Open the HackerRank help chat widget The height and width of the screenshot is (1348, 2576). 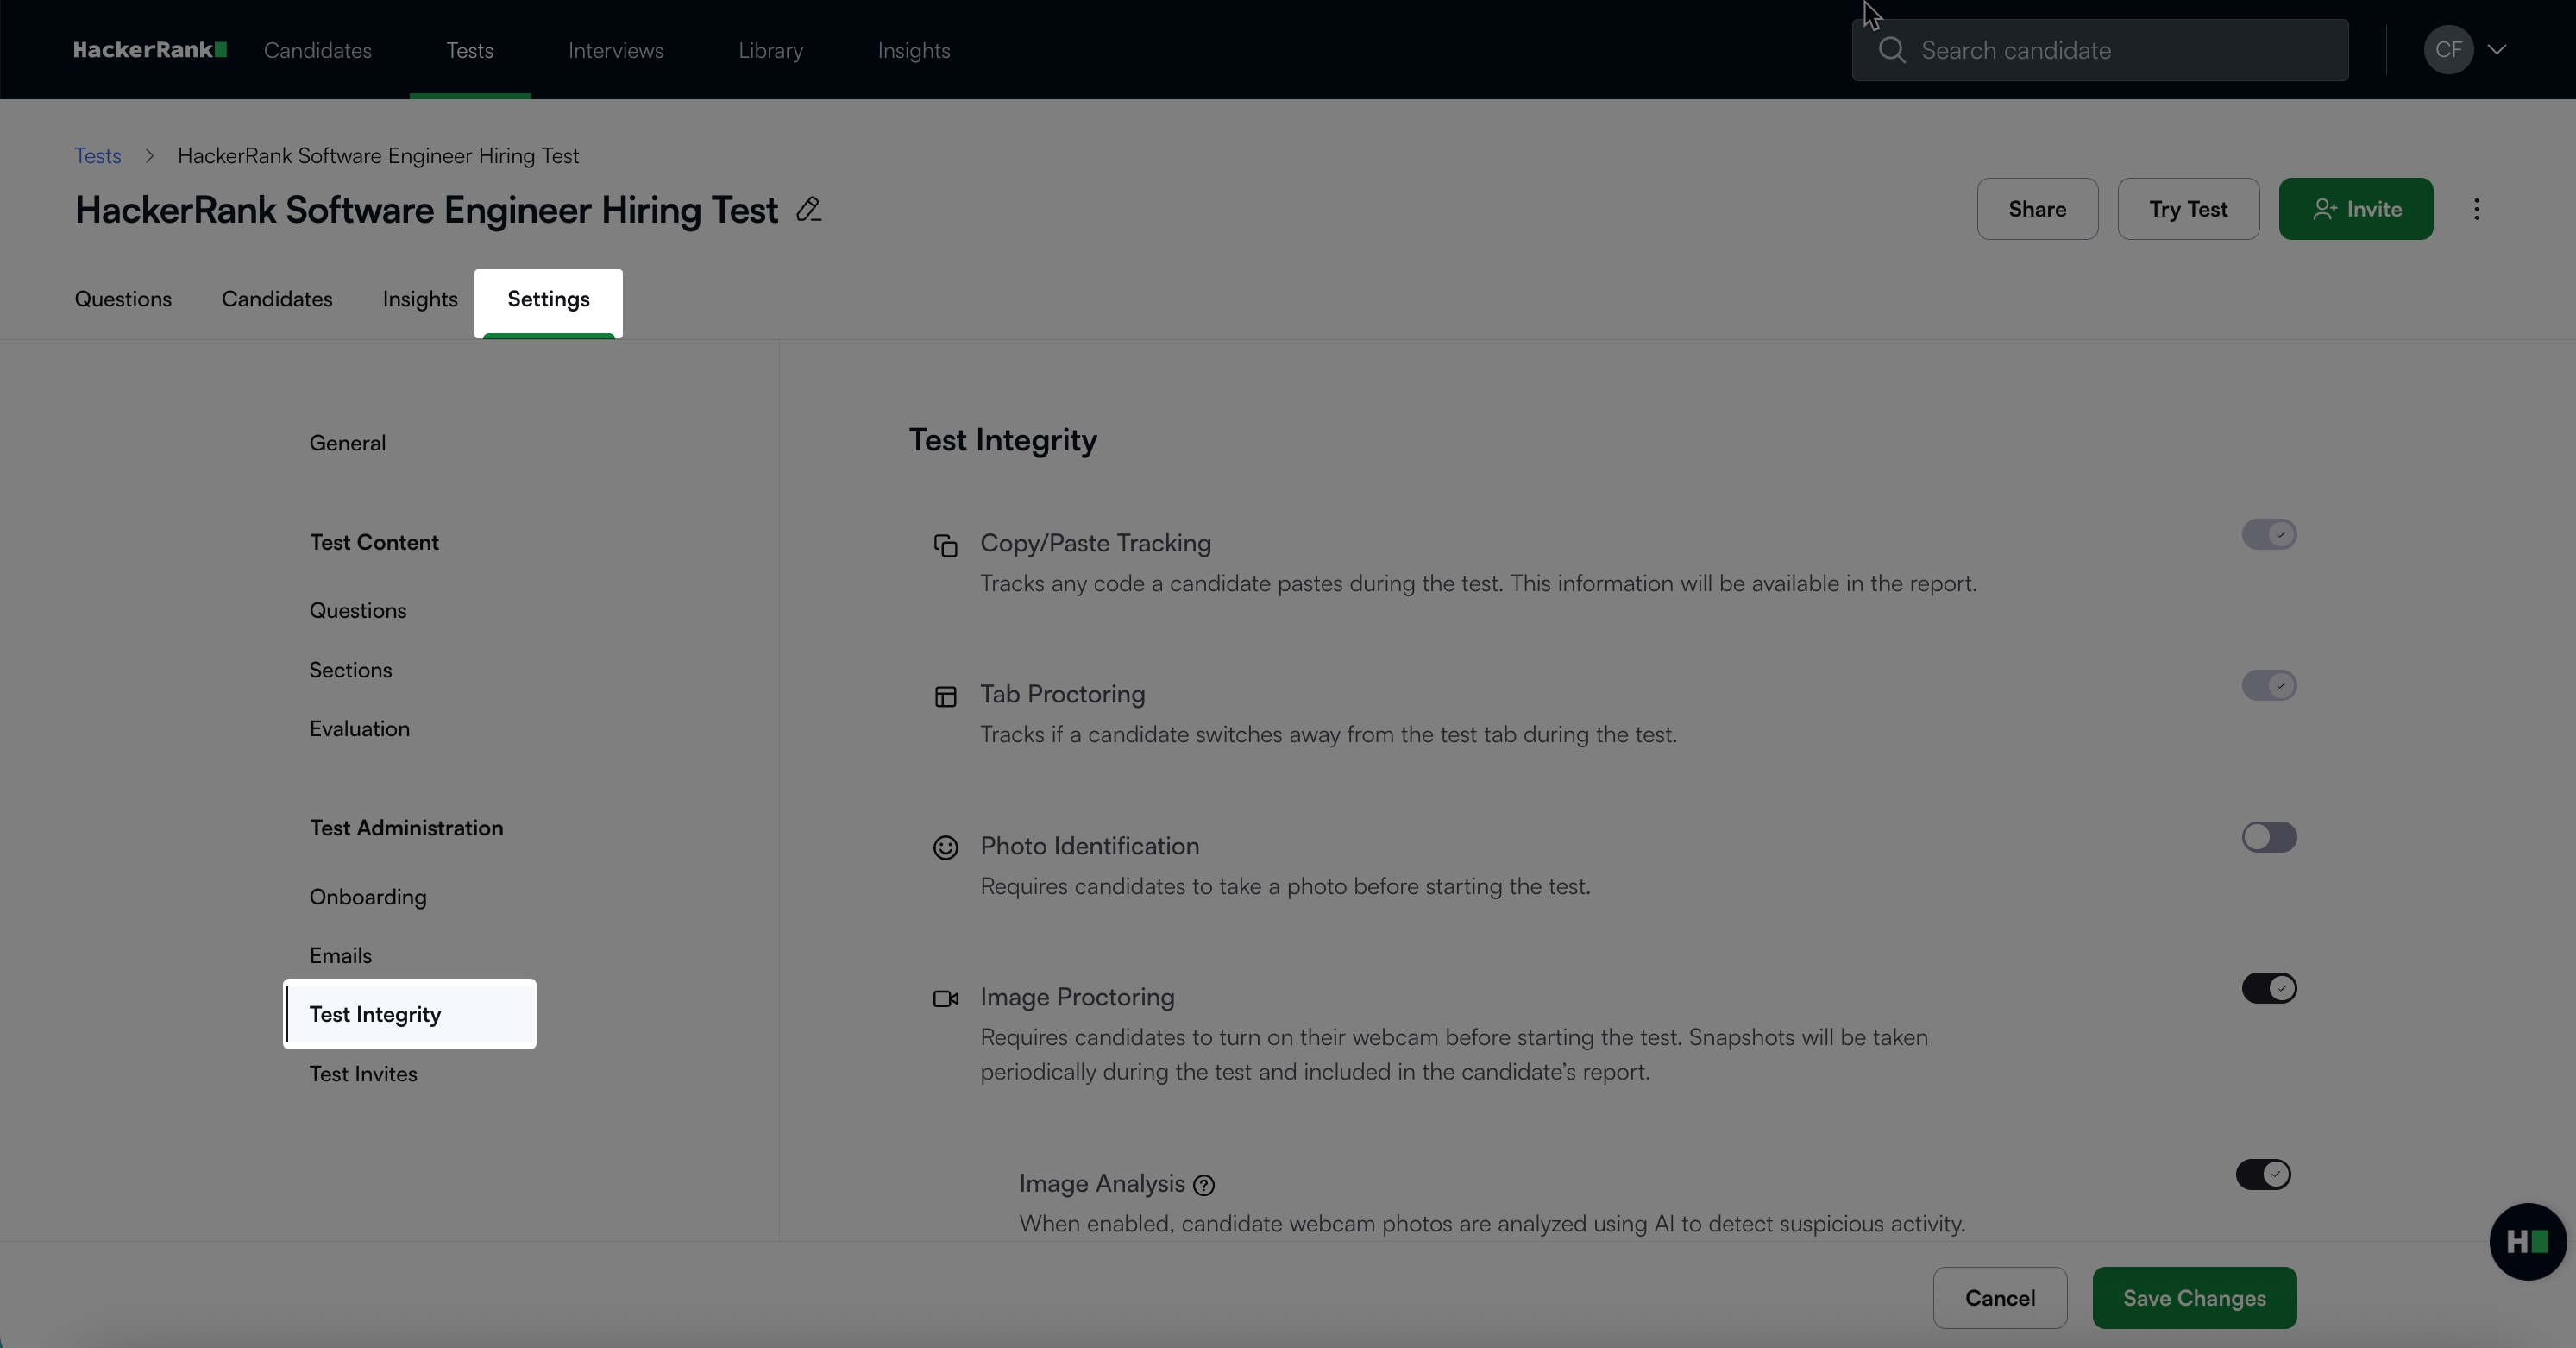2527,1241
